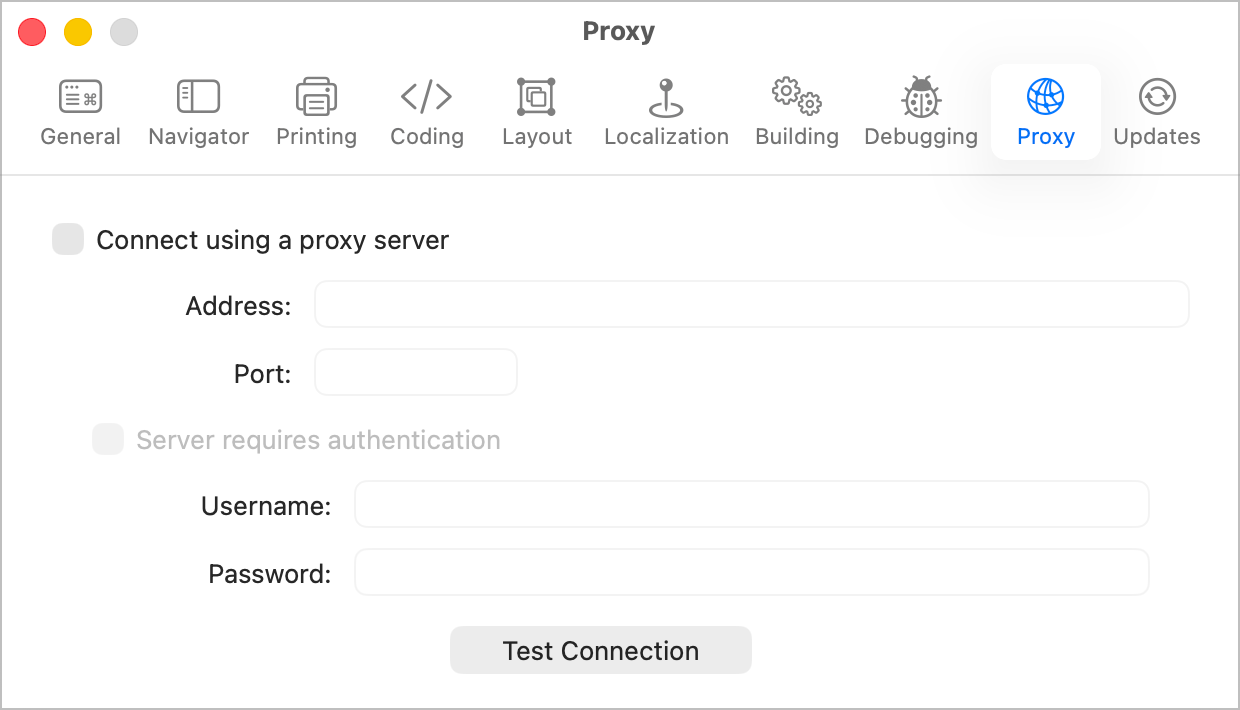Enable connect using a proxy server
The width and height of the screenshot is (1240, 710).
(67, 239)
